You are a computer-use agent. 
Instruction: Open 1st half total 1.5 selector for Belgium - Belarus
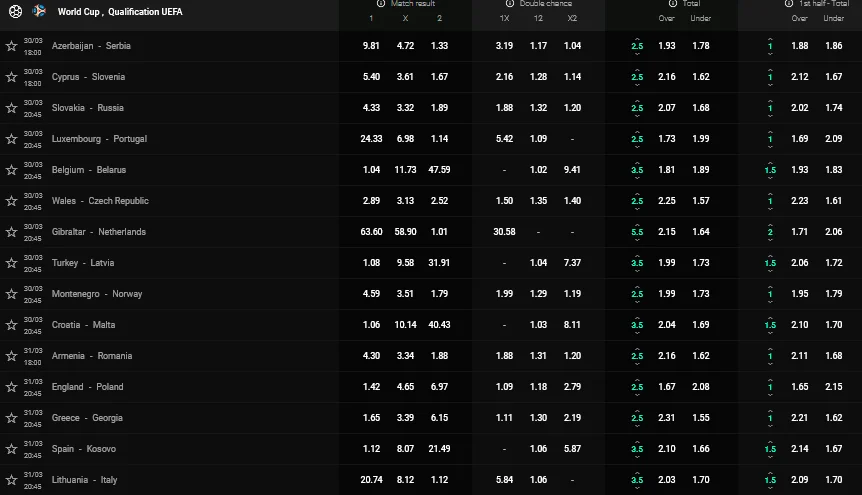coord(770,171)
